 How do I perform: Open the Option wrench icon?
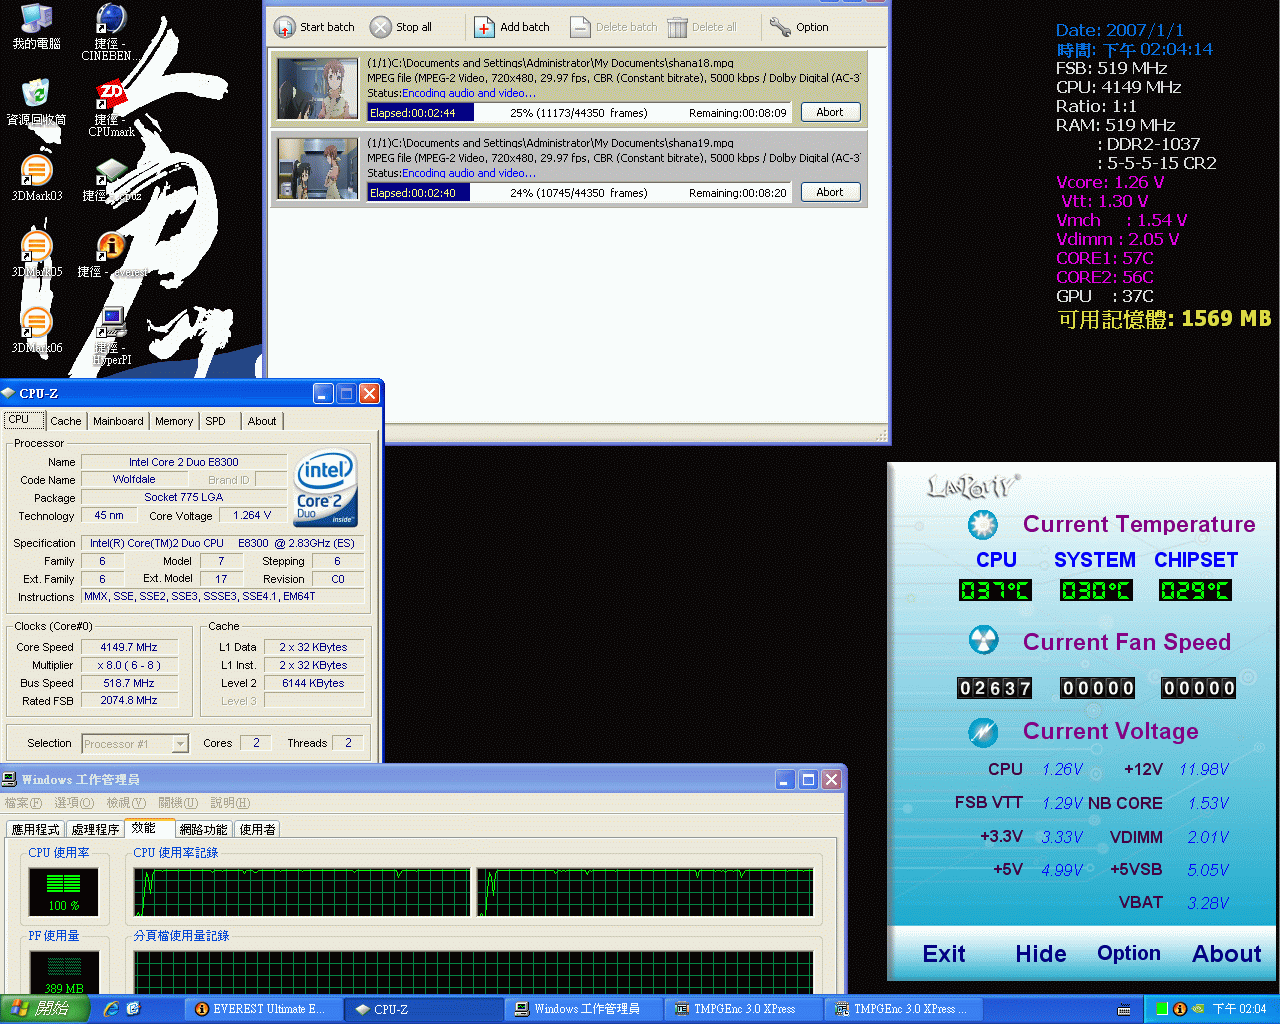780,27
